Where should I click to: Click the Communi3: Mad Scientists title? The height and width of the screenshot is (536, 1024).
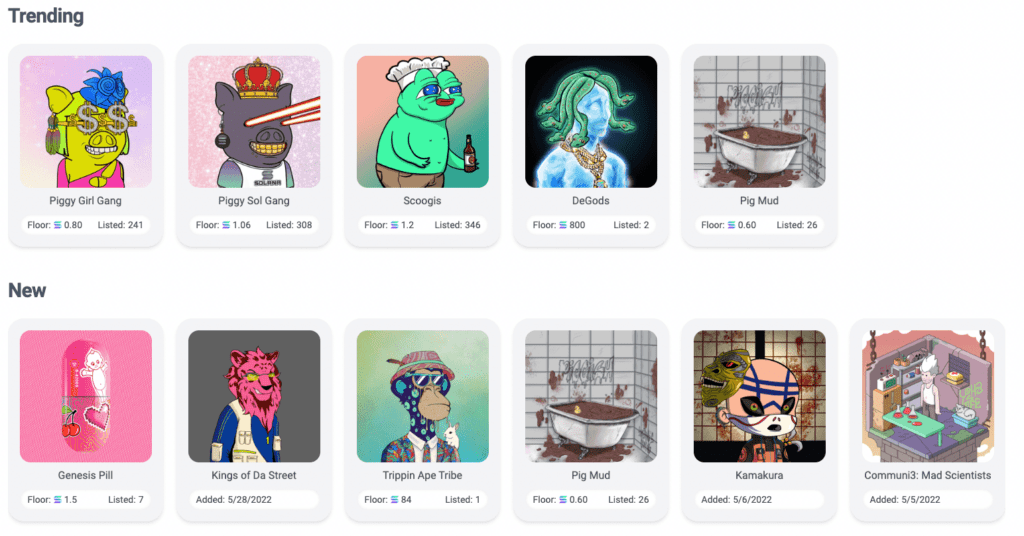click(928, 475)
